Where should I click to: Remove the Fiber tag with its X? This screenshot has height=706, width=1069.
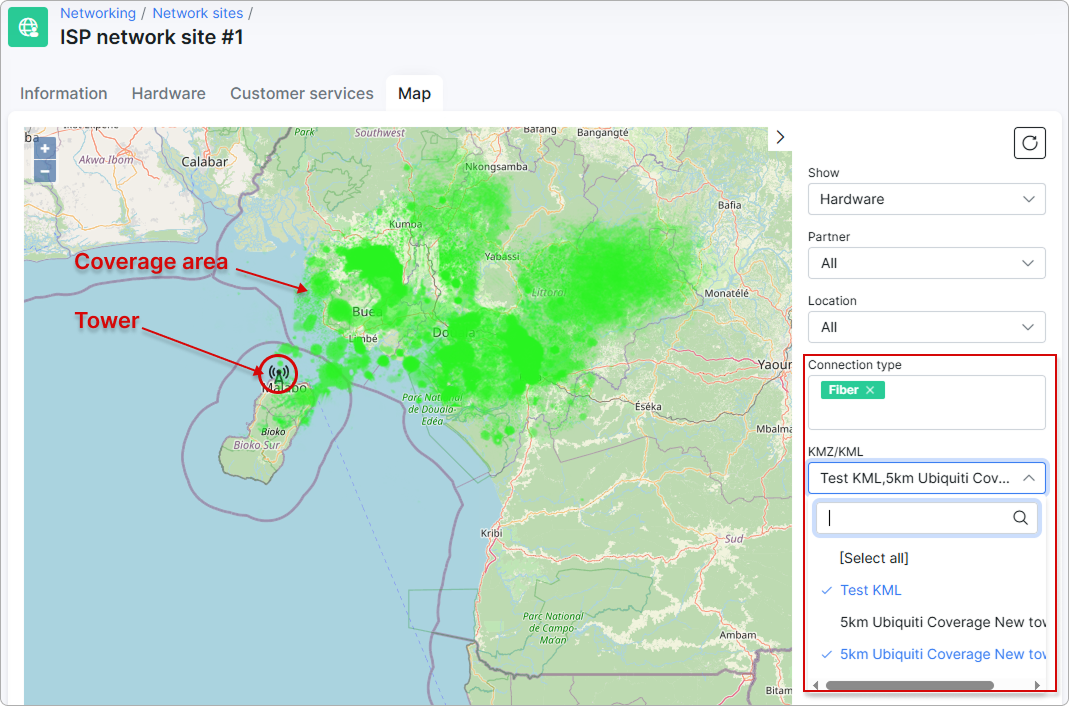pos(870,390)
